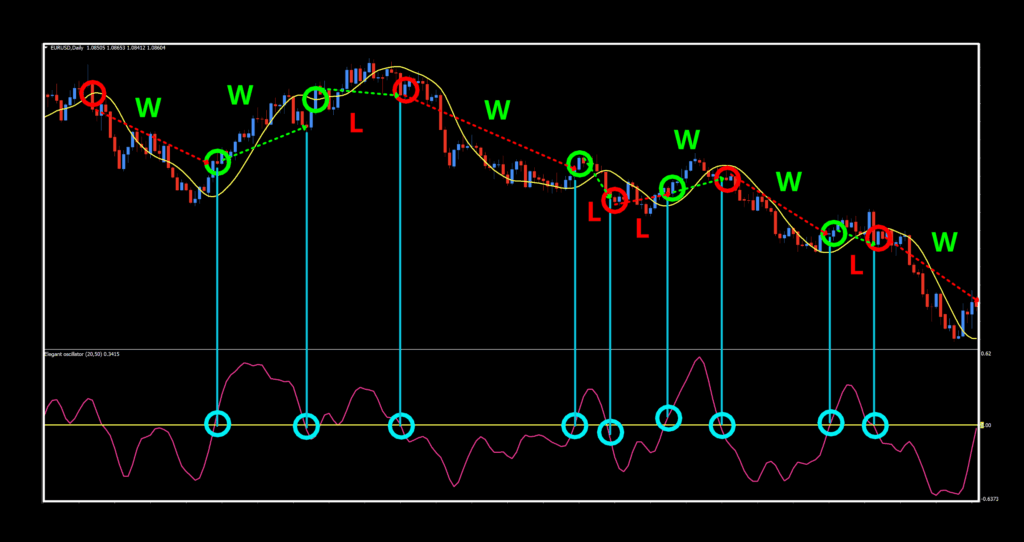Click the red arrowhead ending the last dotted trend line
This screenshot has height=542, width=1024.
pos(976,300)
